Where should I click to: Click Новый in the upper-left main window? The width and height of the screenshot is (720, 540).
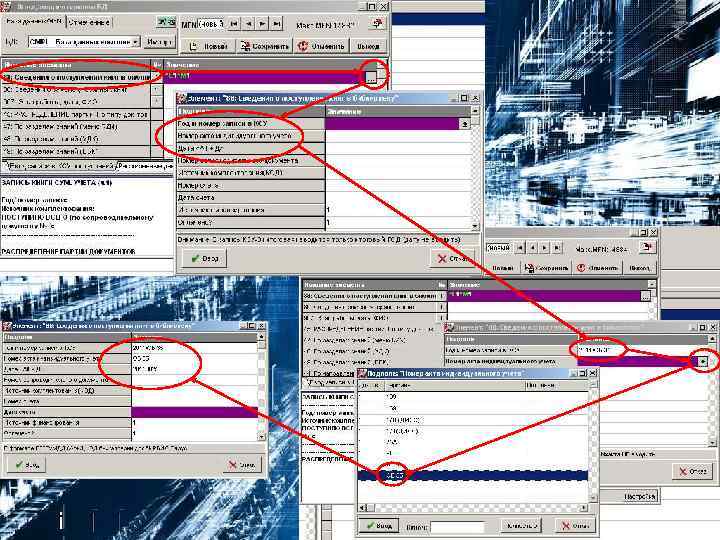[209, 46]
